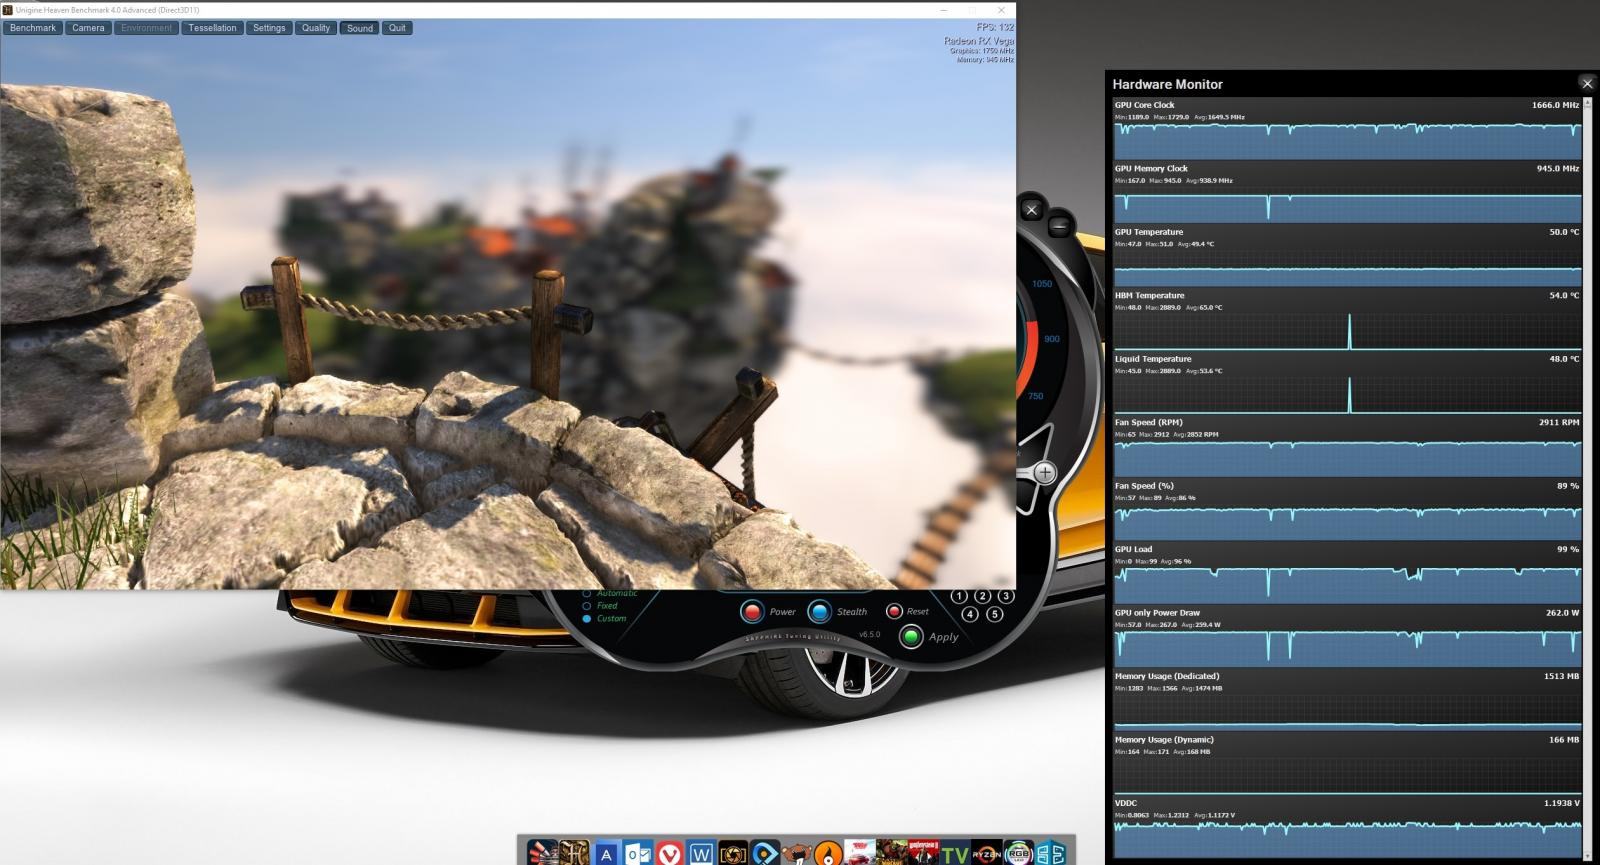Load TriXX profile 5
Image resolution: width=1600 pixels, height=865 pixels.
pos(994,614)
